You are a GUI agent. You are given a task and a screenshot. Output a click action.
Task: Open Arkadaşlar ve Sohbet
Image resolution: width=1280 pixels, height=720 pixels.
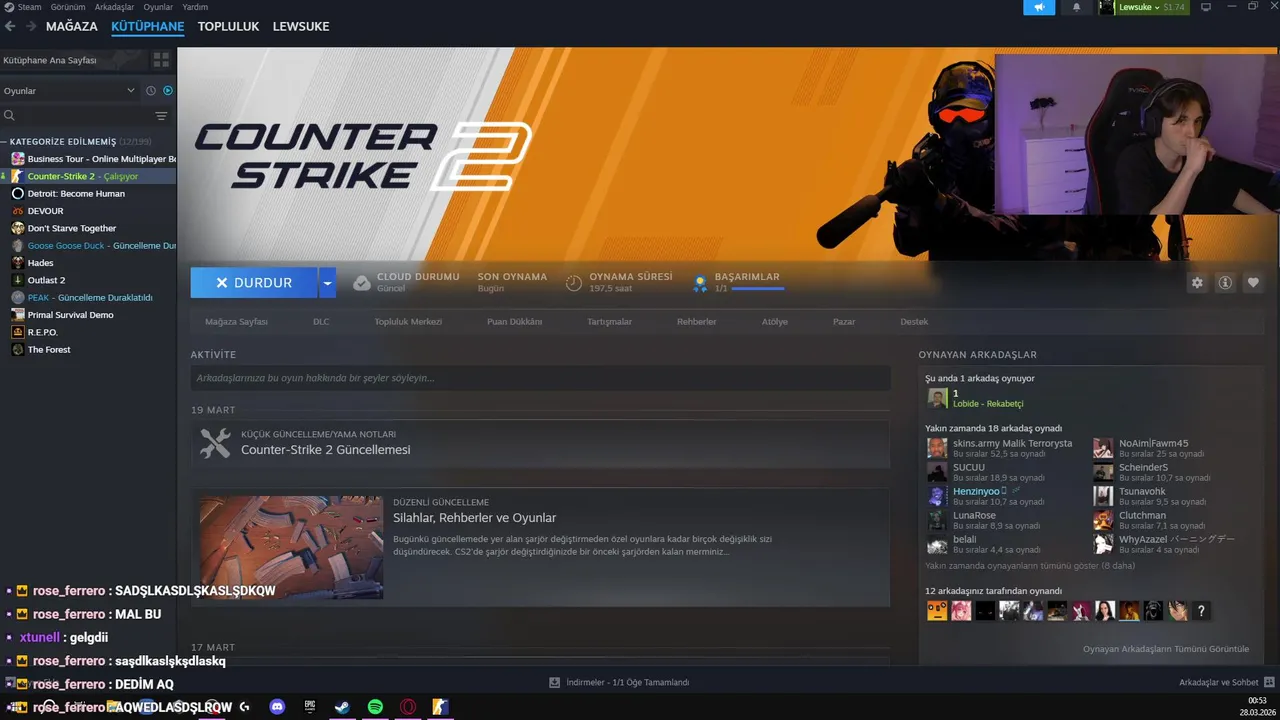point(1225,682)
